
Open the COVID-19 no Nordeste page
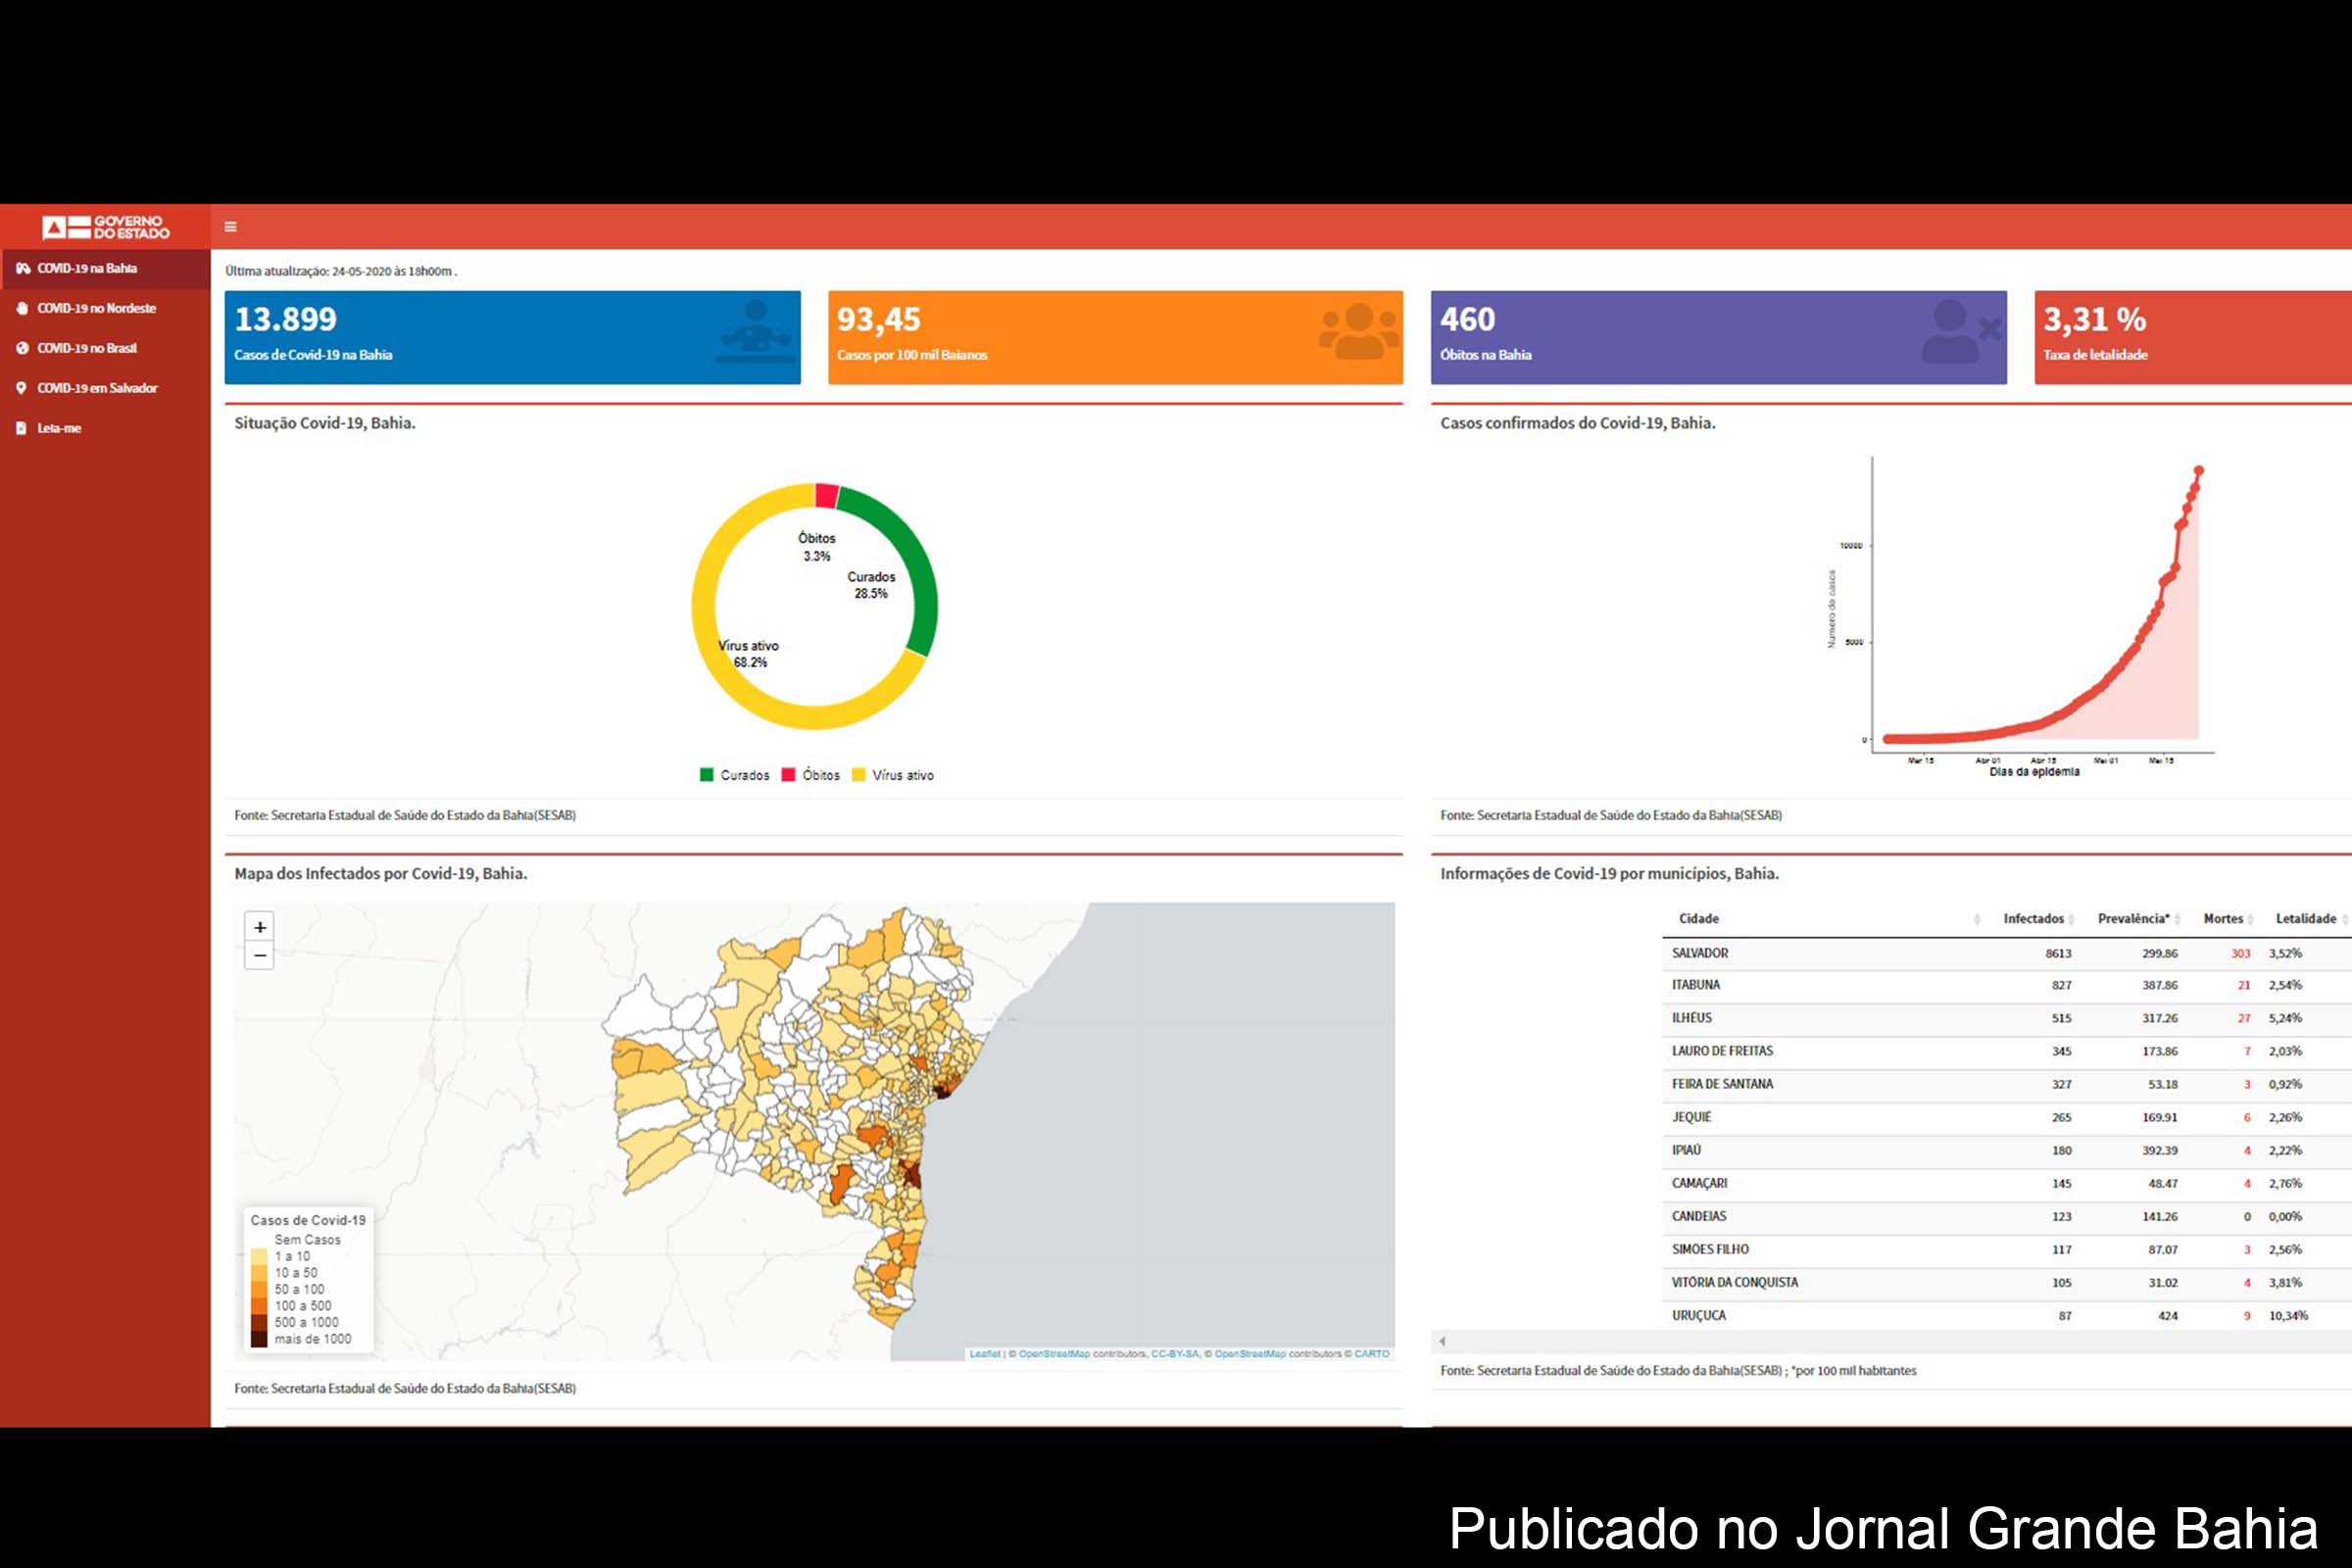coord(95,308)
